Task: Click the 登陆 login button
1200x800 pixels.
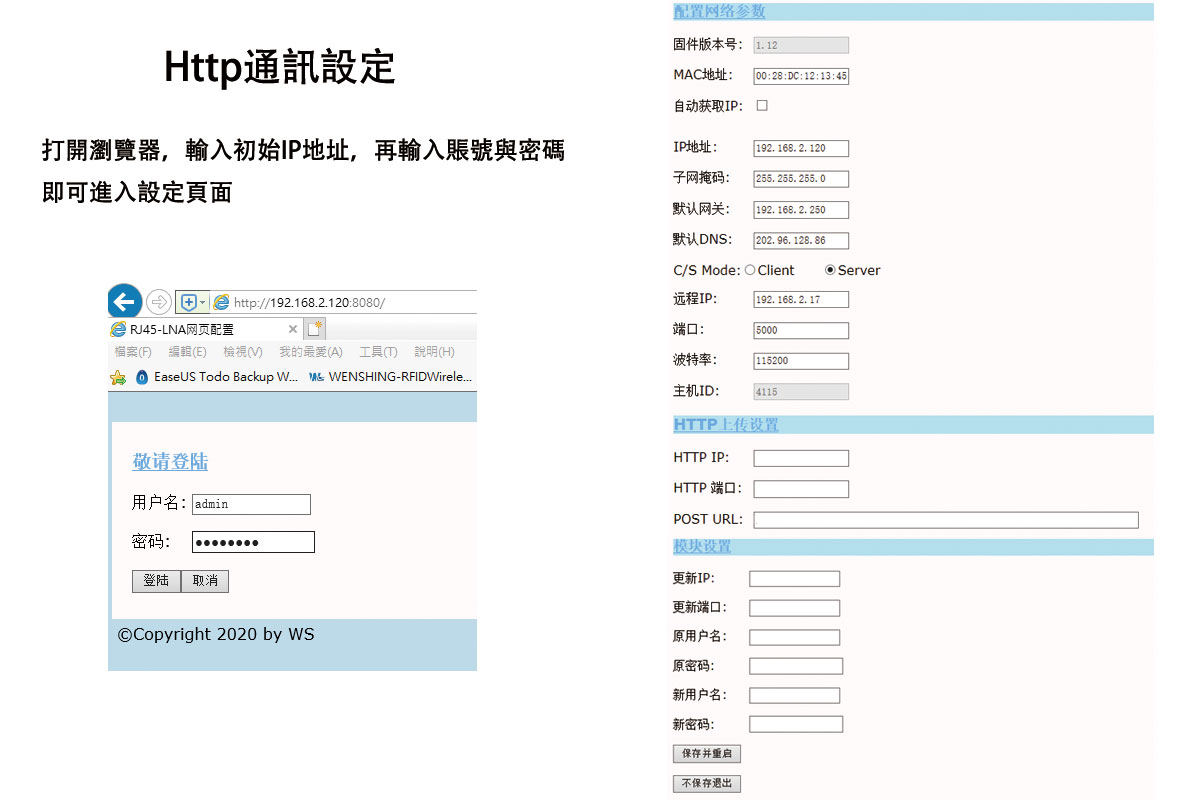Action: click(156, 581)
